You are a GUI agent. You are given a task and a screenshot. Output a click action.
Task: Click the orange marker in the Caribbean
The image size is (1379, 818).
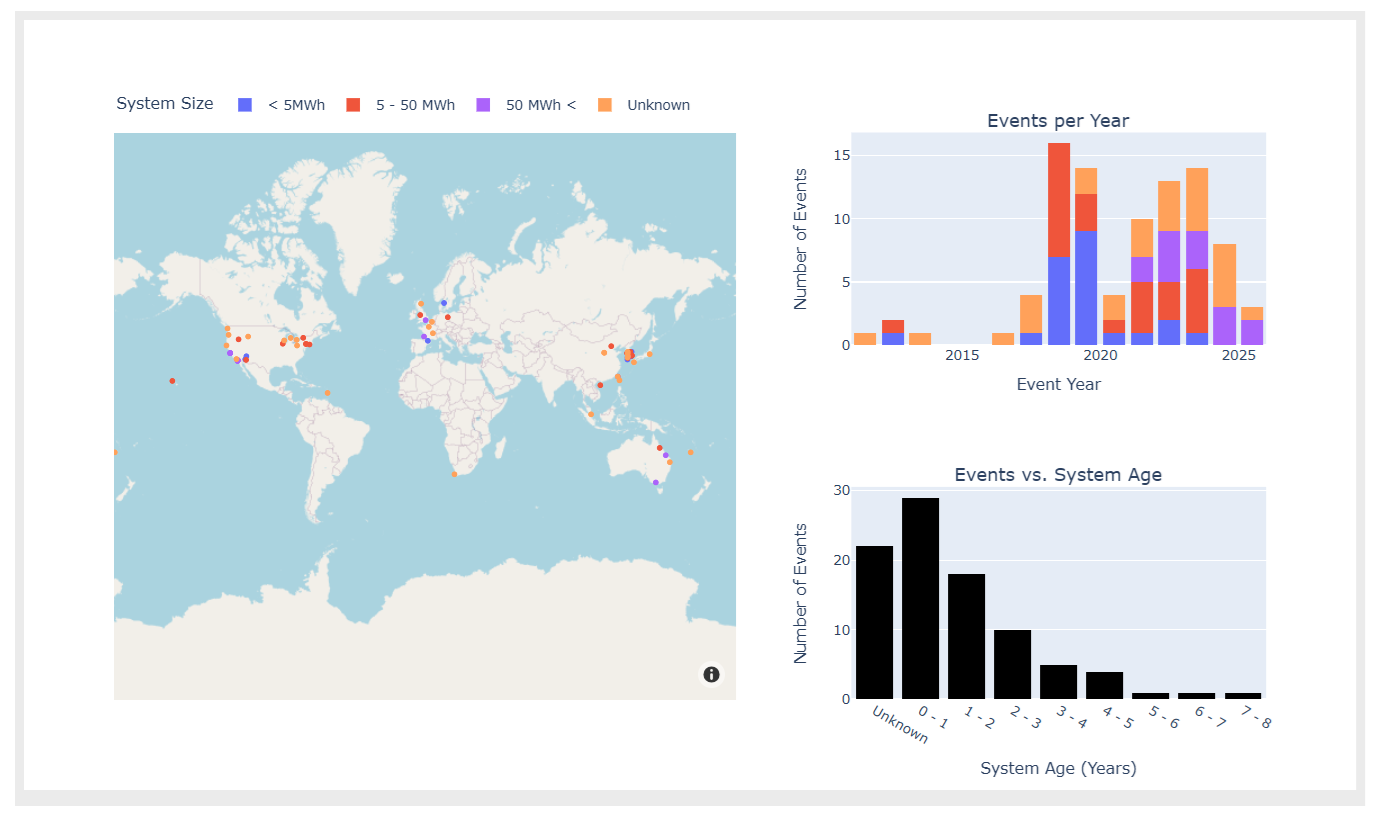tap(327, 393)
